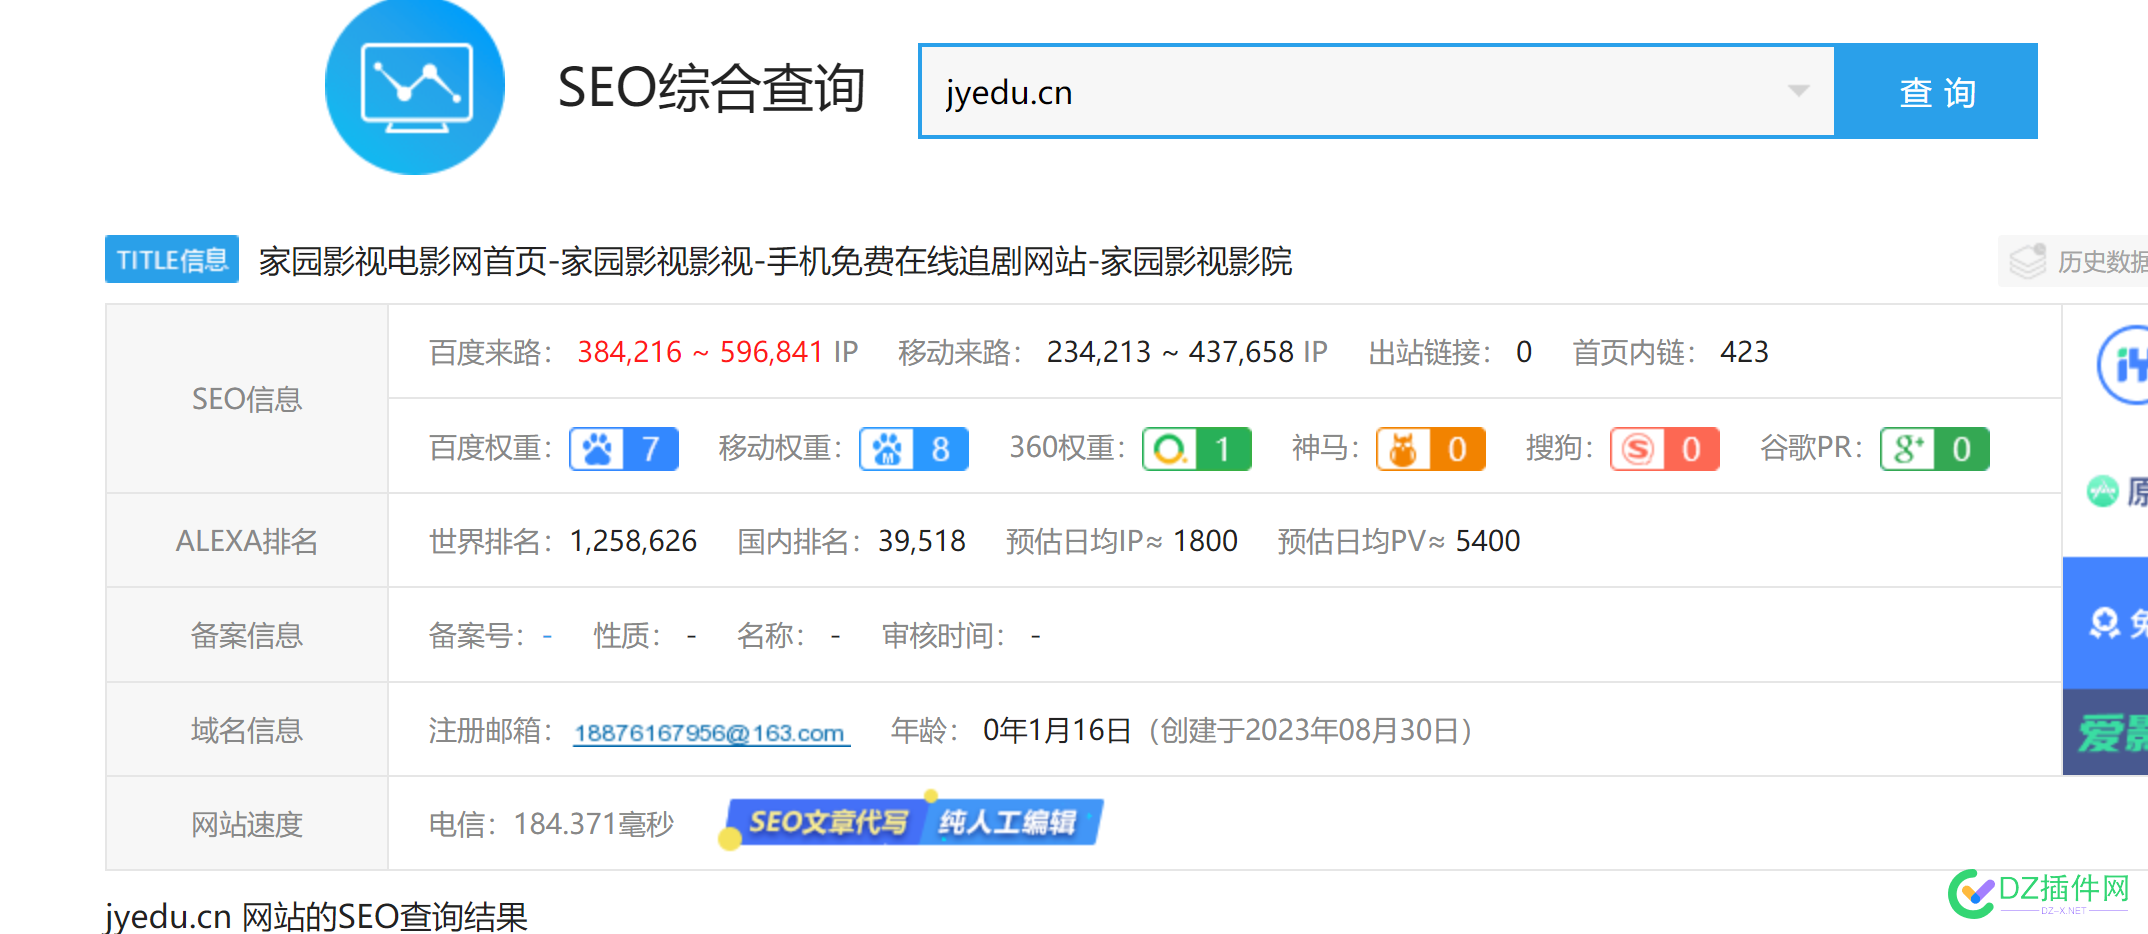Click domestic rank value 39,518

(922, 541)
